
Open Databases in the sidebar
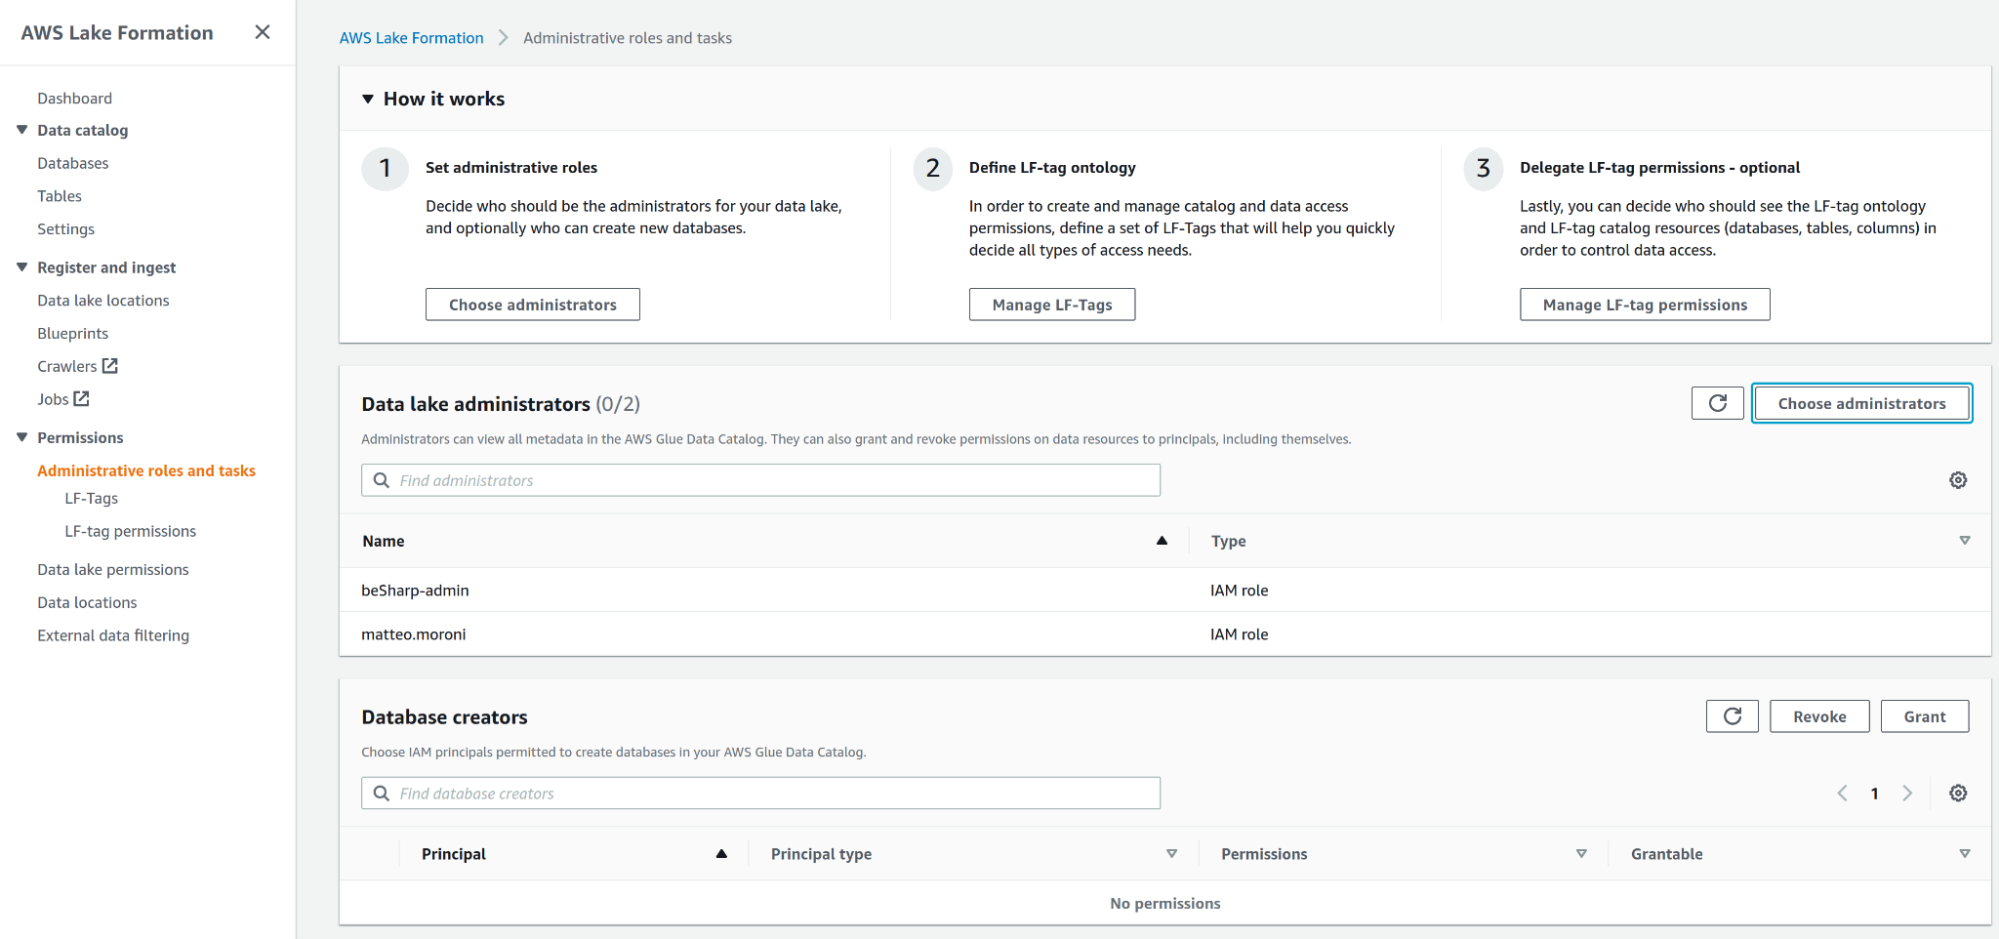click(x=73, y=163)
